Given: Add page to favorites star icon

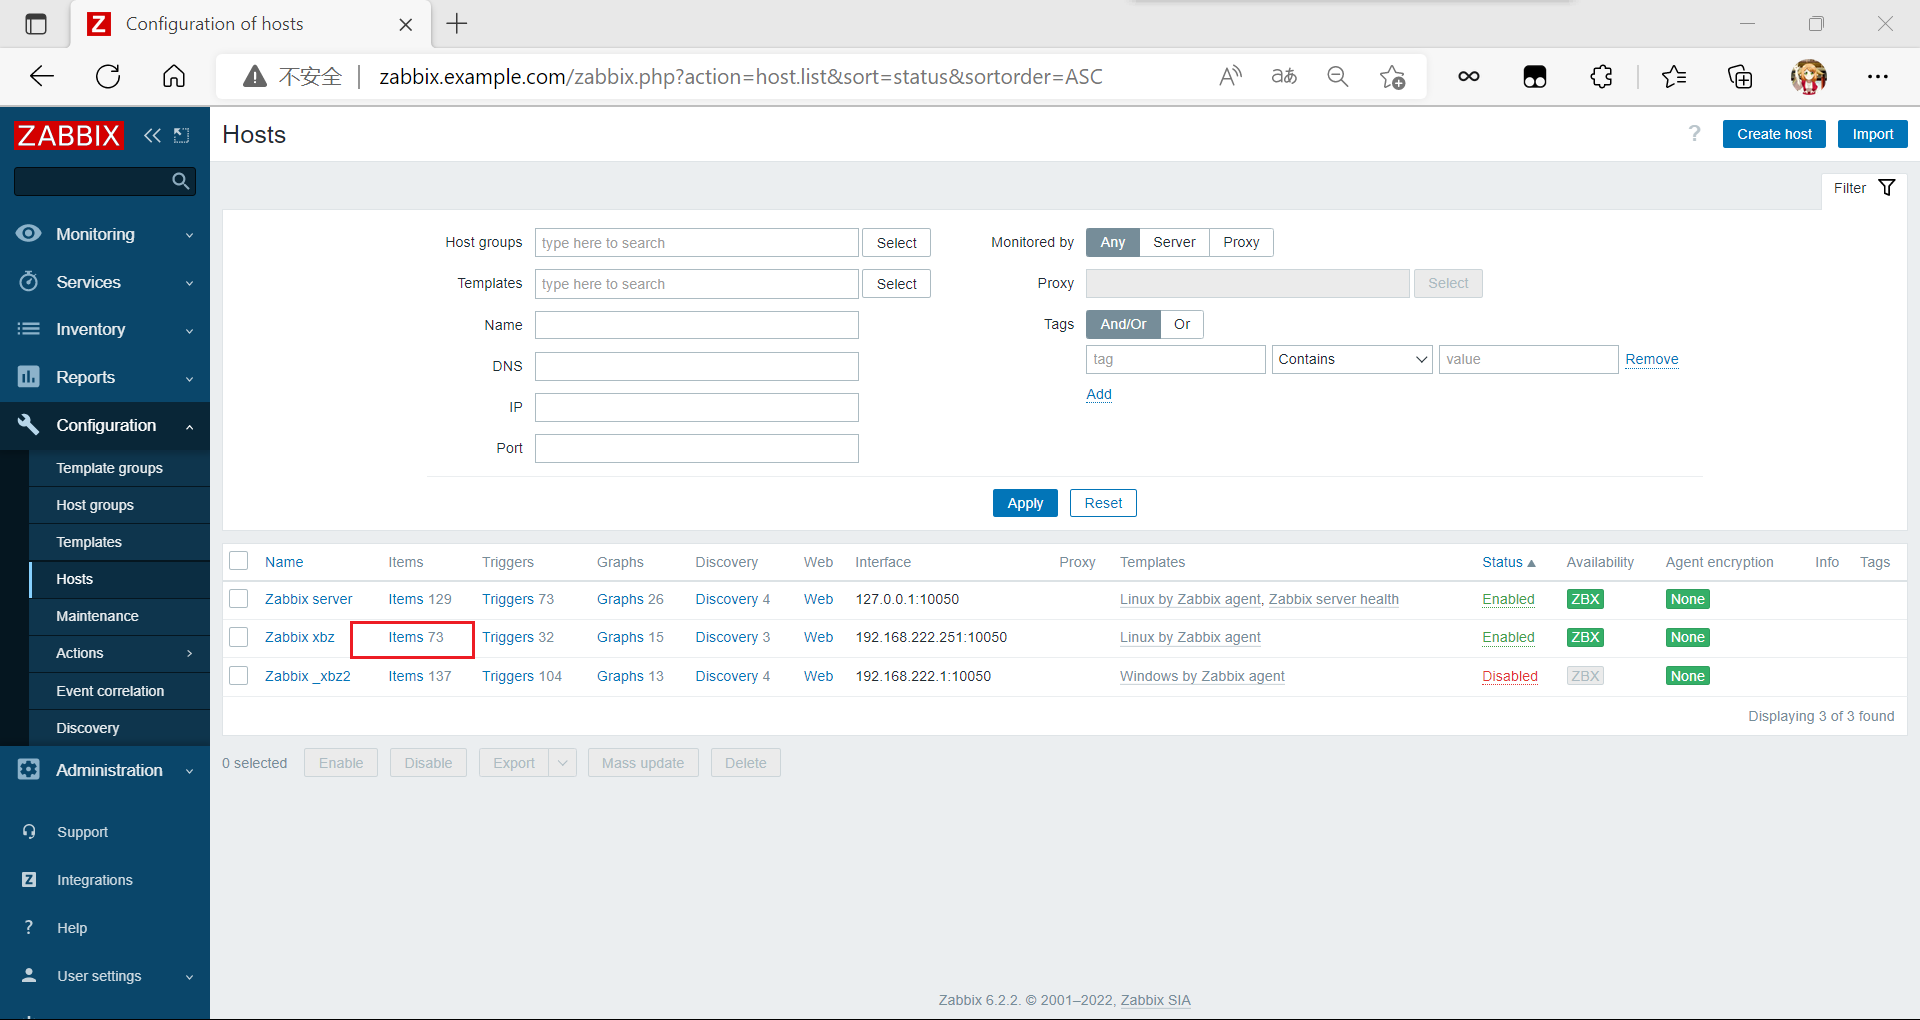Looking at the screenshot, I should tap(1392, 76).
